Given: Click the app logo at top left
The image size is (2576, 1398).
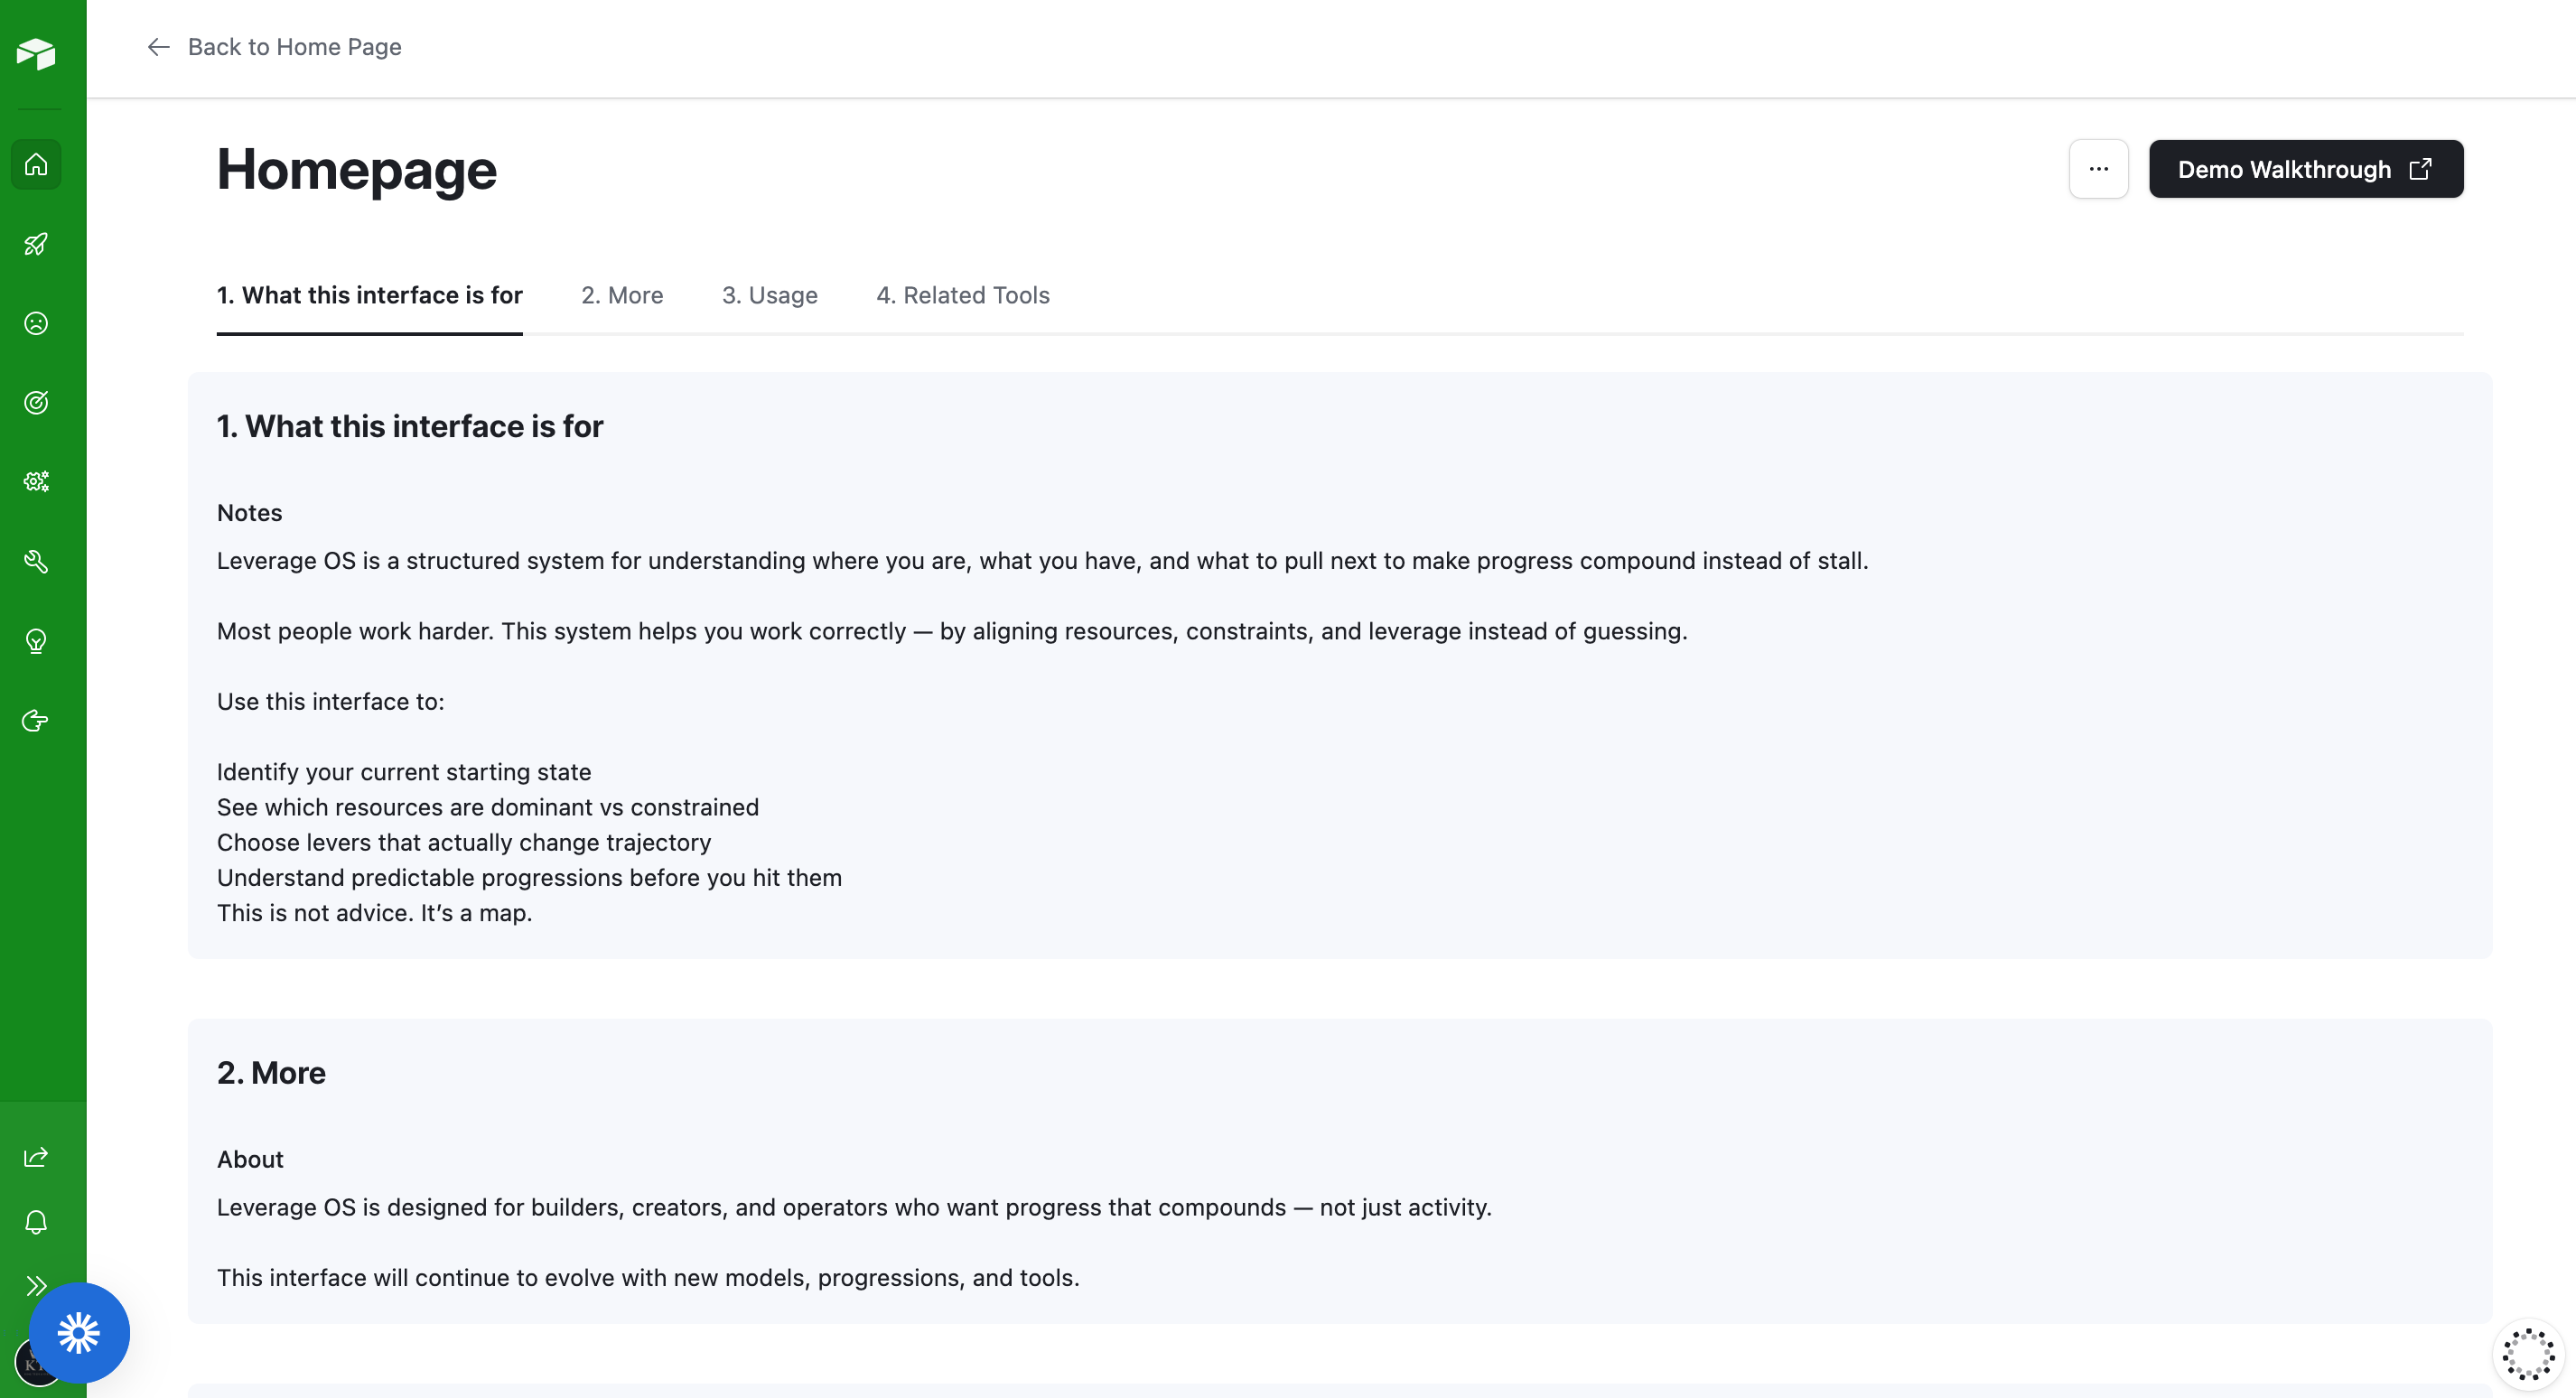Looking at the screenshot, I should point(38,54).
